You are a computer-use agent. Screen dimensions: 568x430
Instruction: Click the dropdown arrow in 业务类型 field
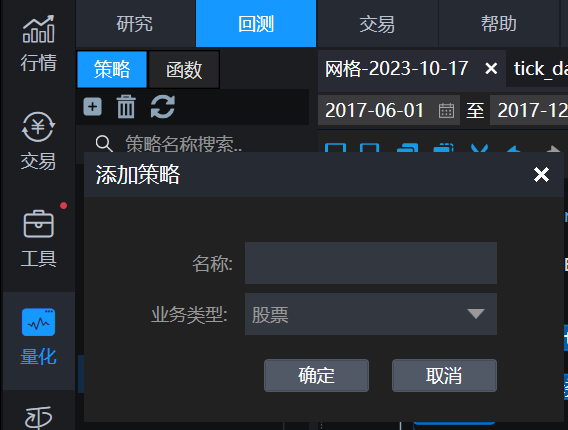[x=476, y=313]
